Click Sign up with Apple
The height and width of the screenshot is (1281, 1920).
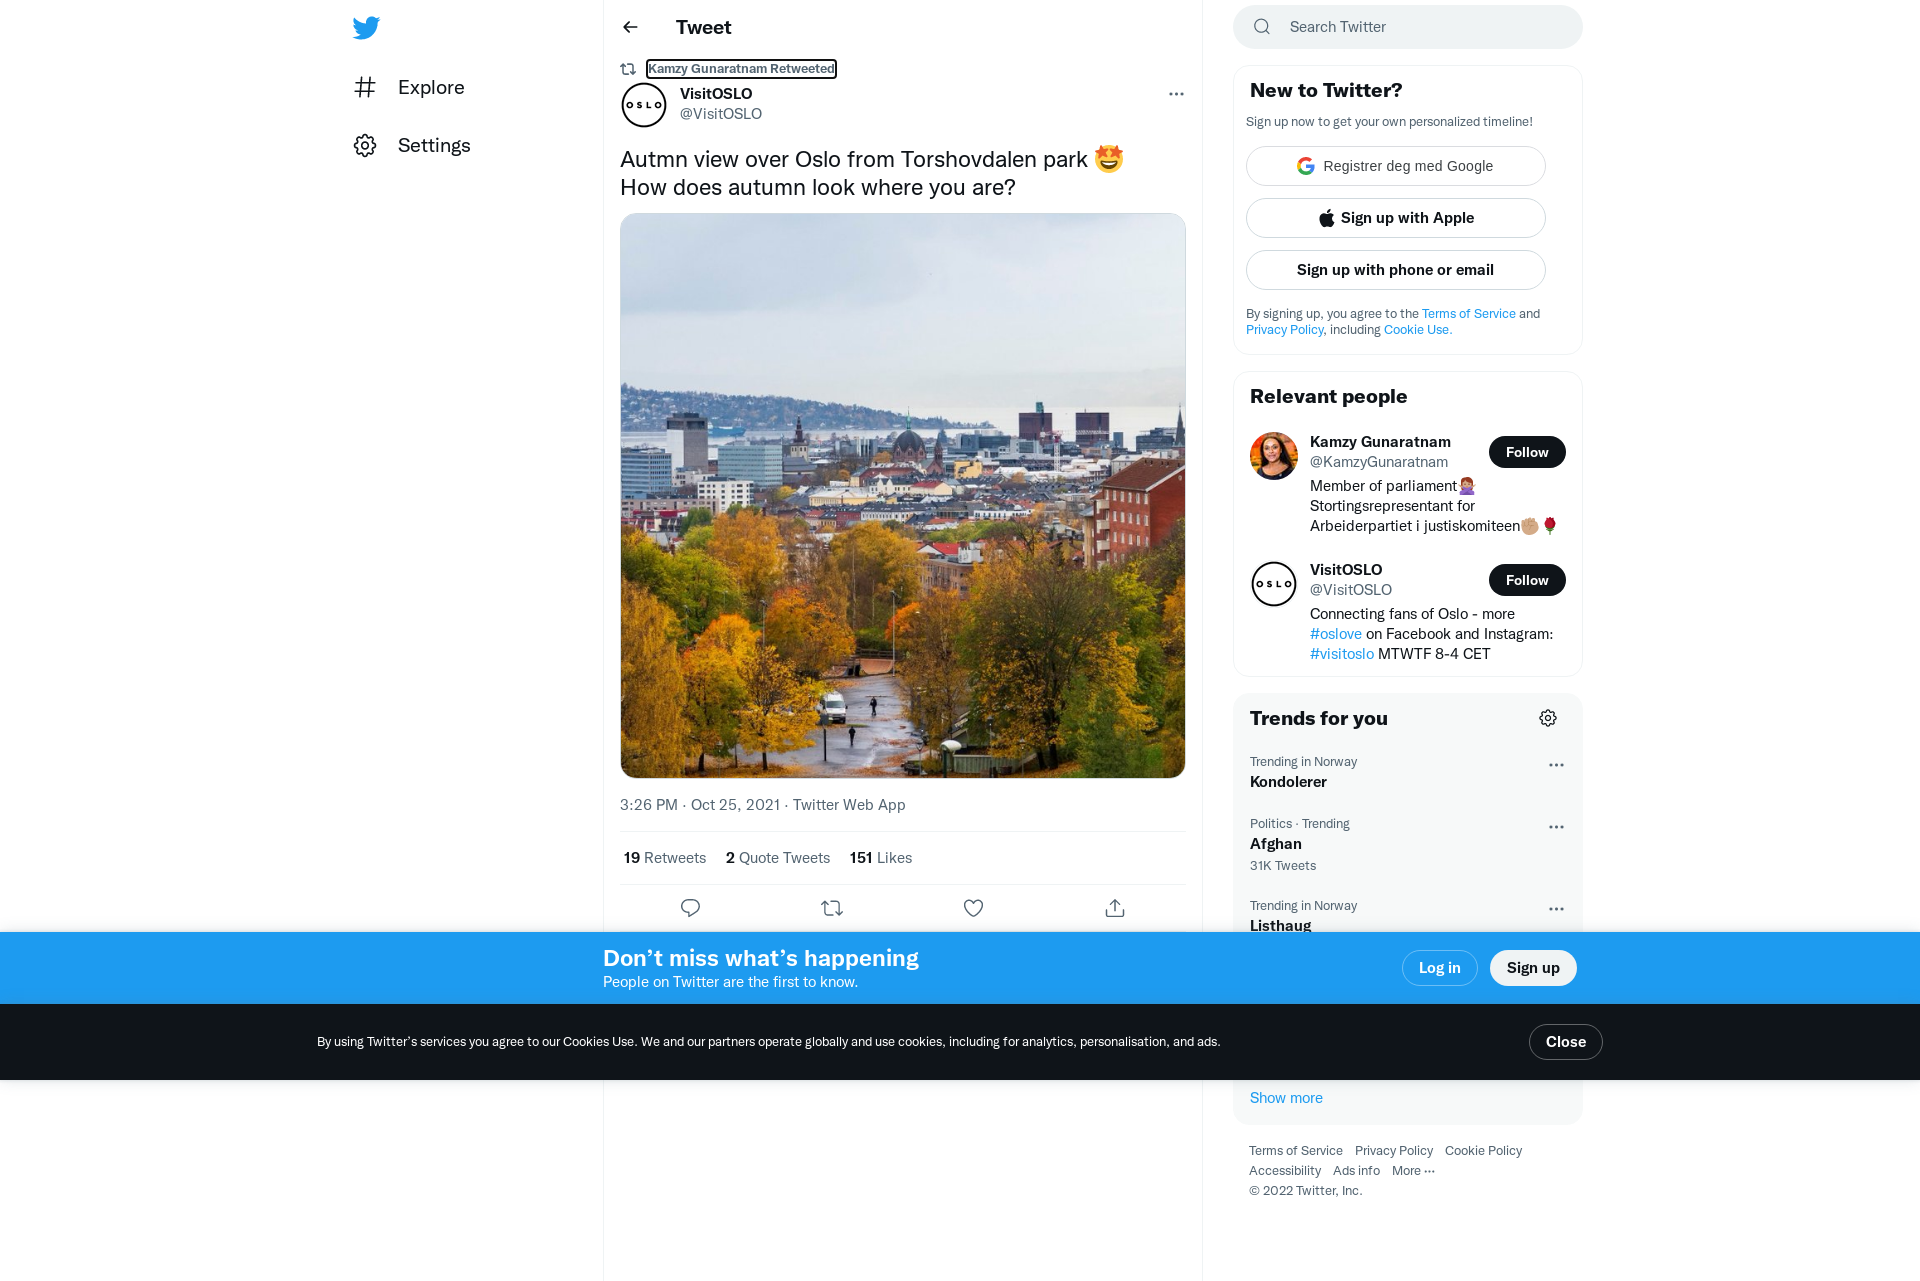(1396, 218)
